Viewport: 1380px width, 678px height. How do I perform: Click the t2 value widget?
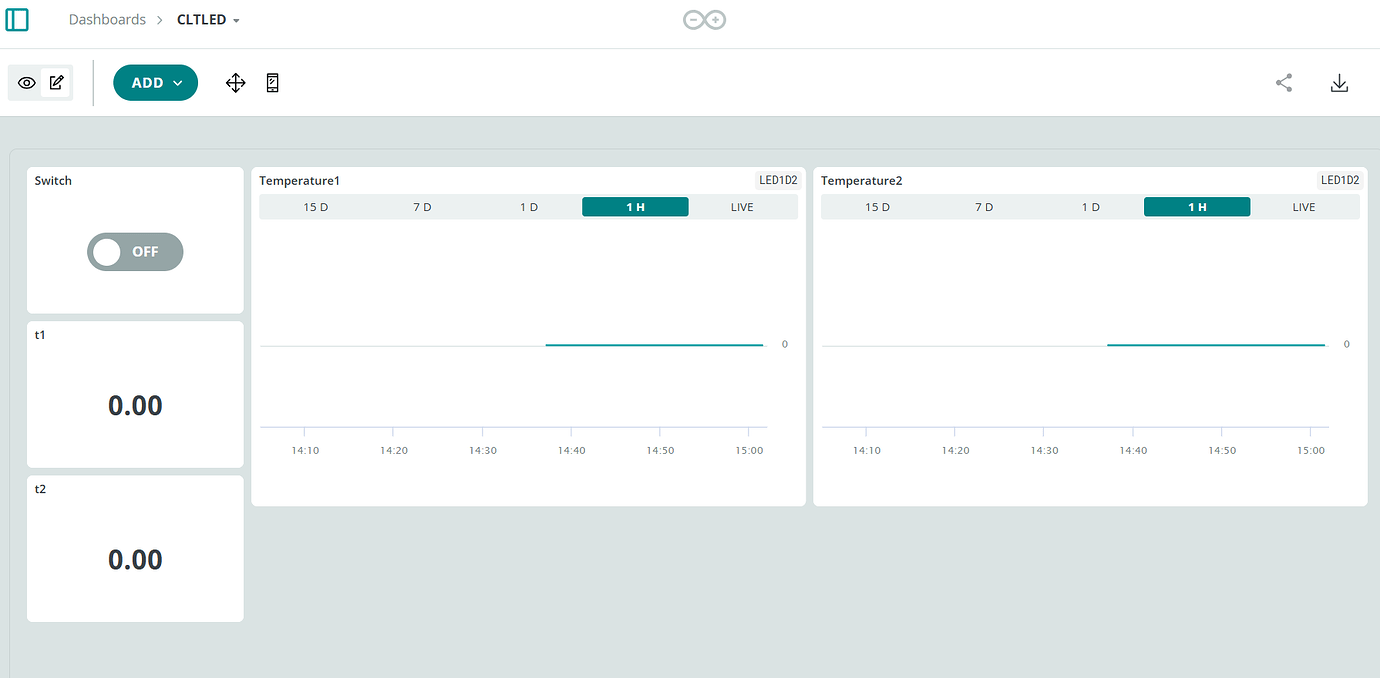point(135,560)
